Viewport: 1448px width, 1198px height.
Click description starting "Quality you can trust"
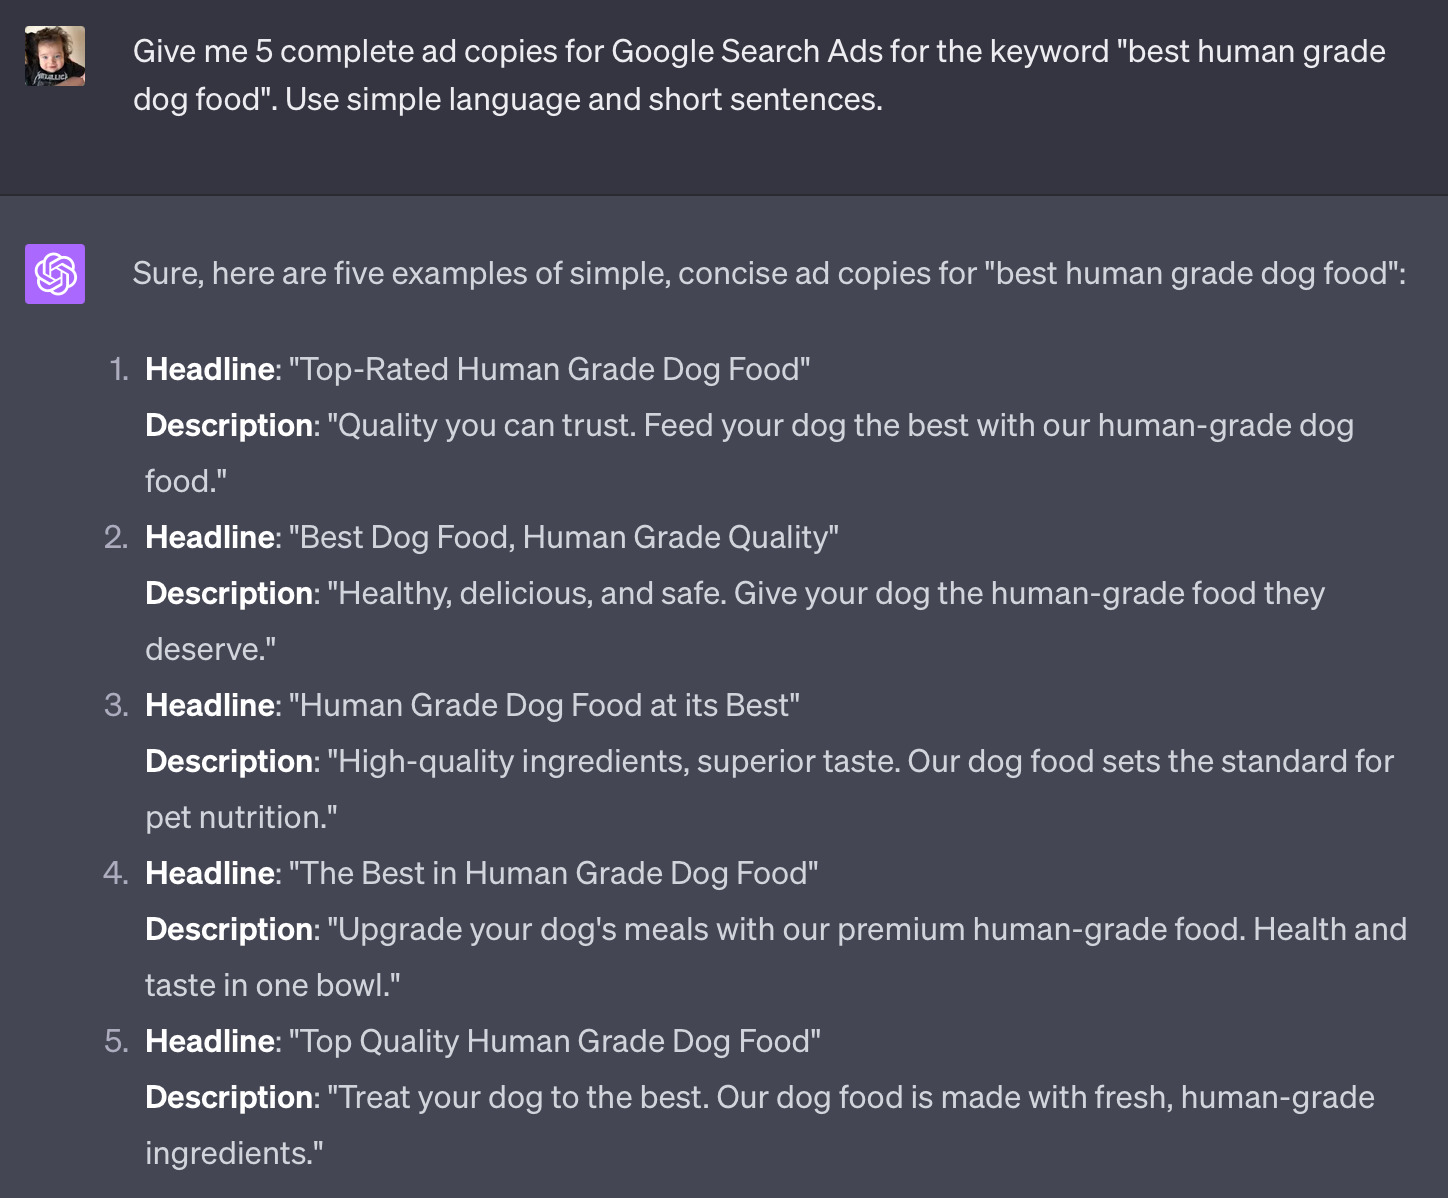(749, 453)
